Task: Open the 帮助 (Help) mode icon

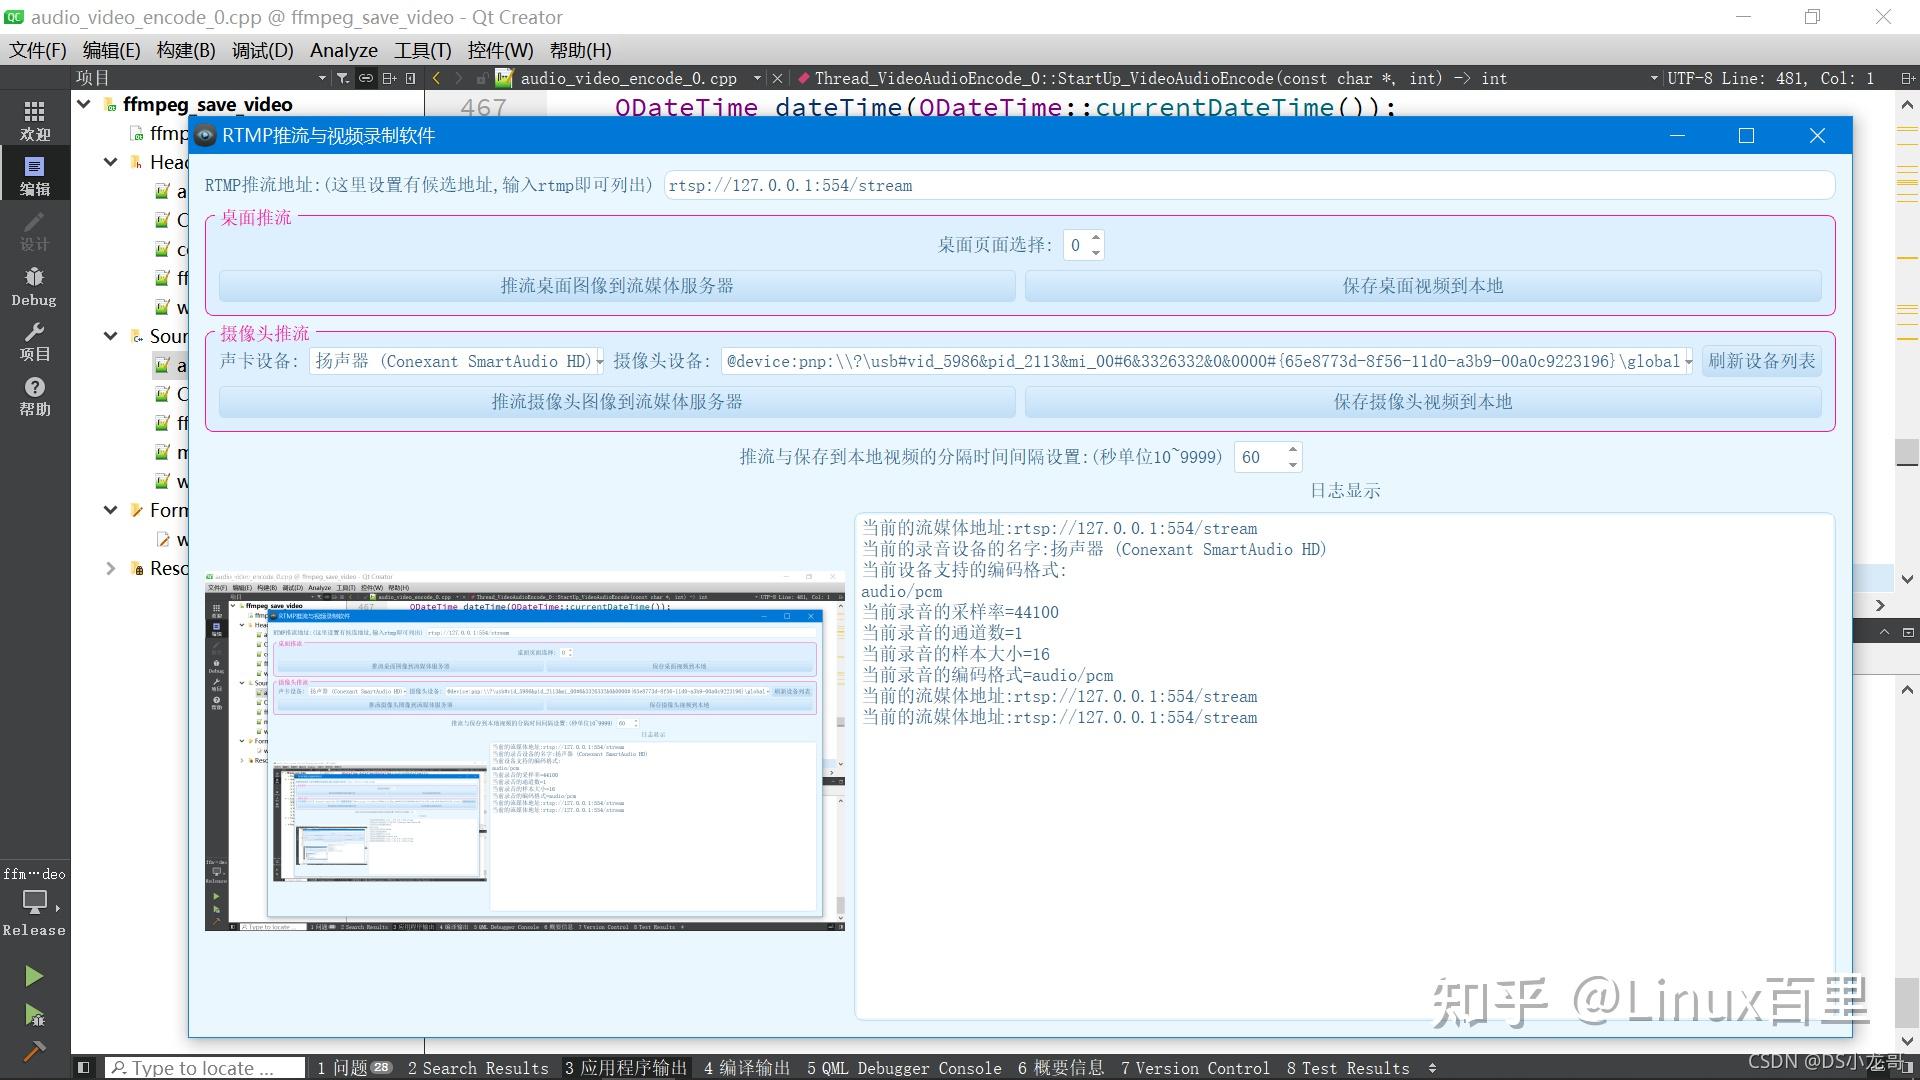Action: point(33,395)
